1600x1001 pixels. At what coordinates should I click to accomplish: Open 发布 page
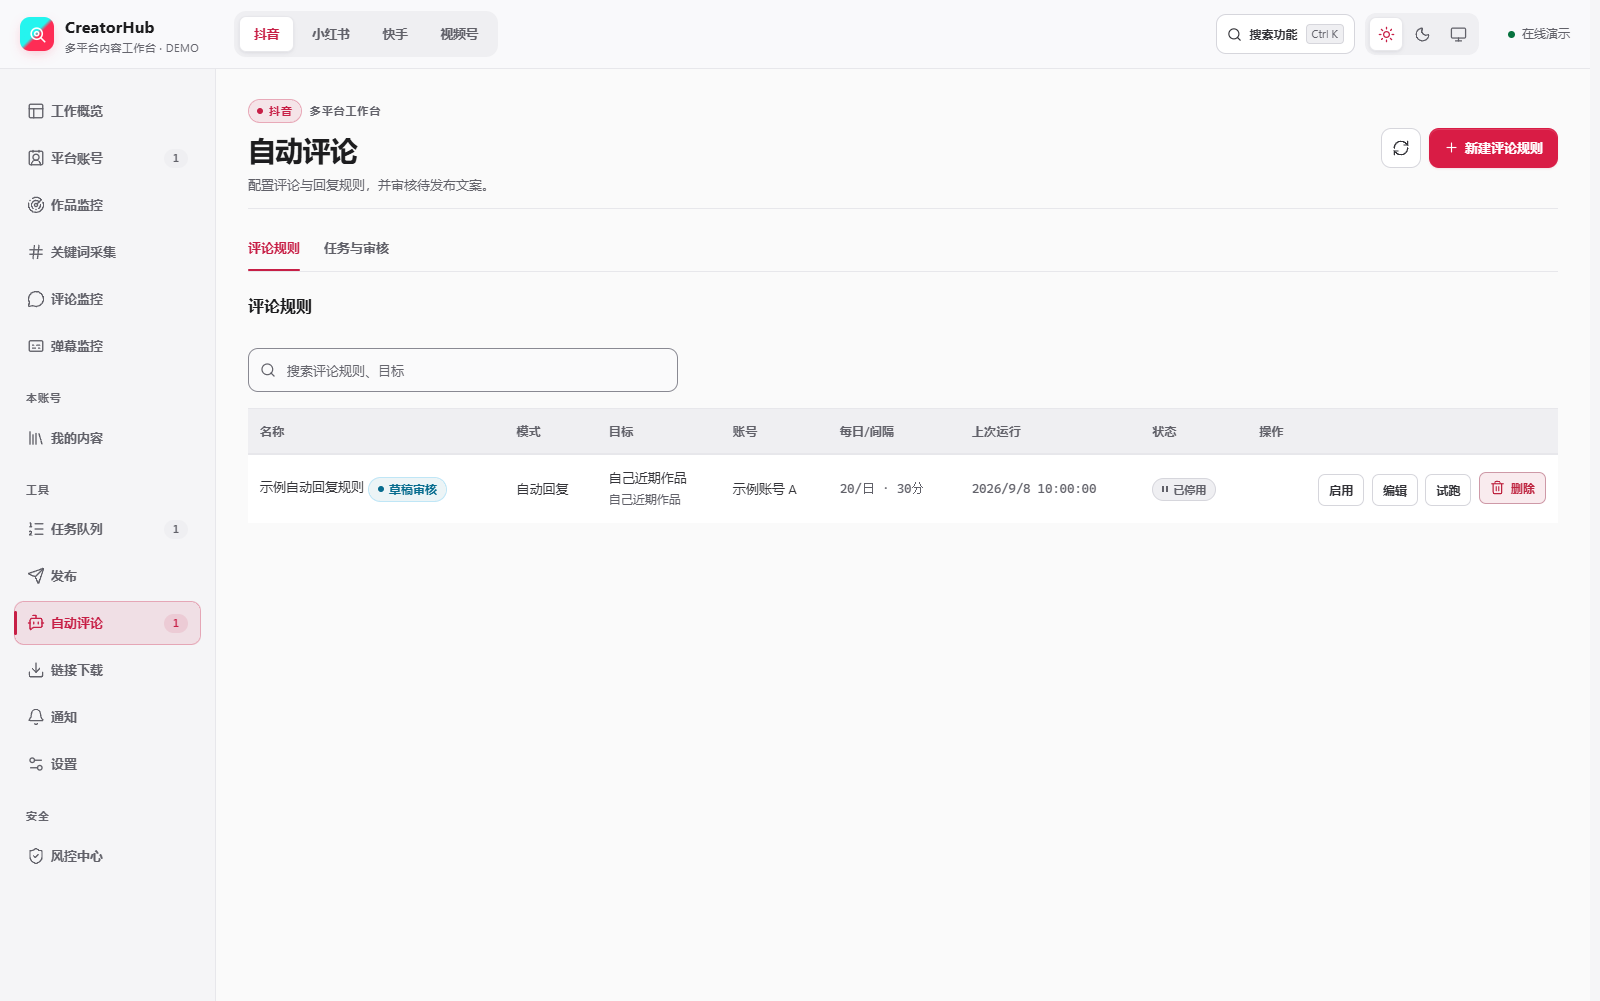click(x=107, y=576)
